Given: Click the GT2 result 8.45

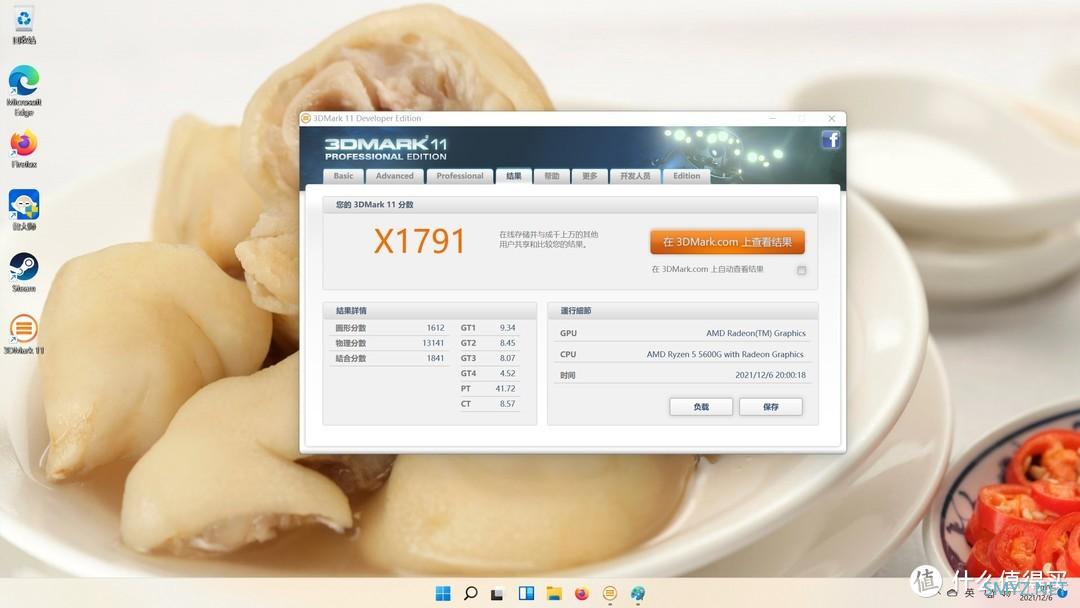Looking at the screenshot, I should coord(508,343).
